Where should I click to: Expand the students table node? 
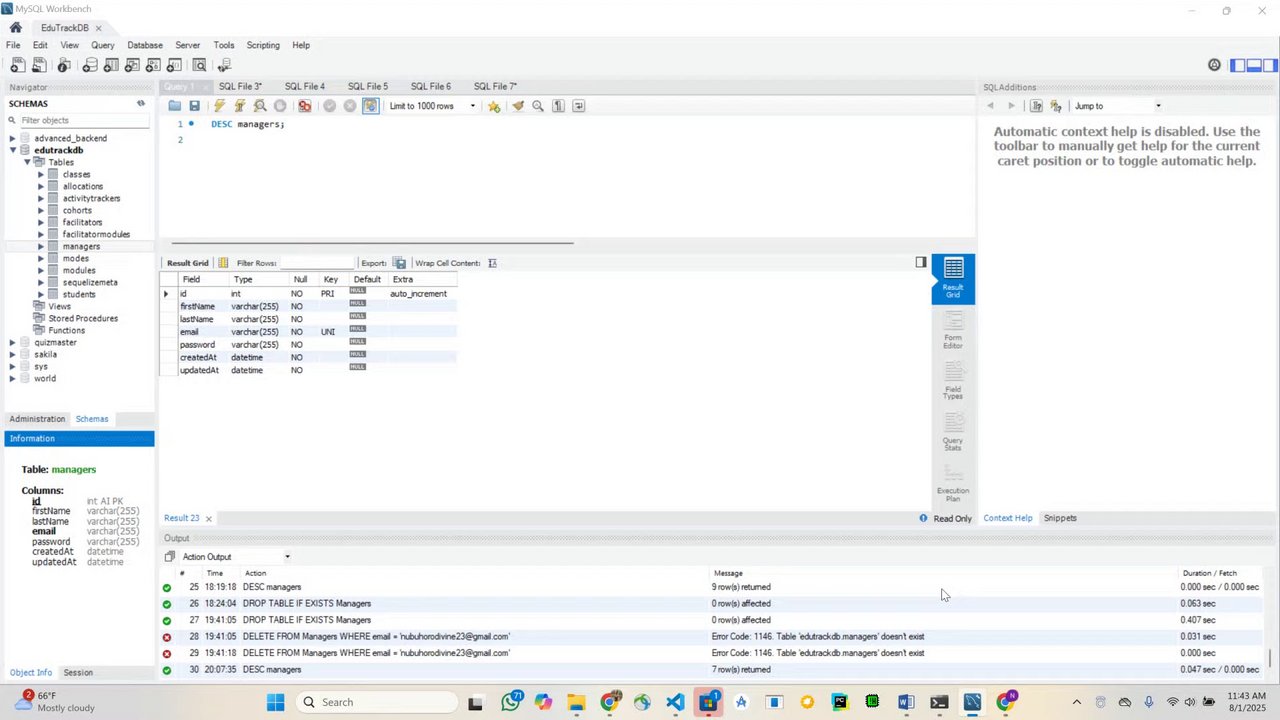41,294
